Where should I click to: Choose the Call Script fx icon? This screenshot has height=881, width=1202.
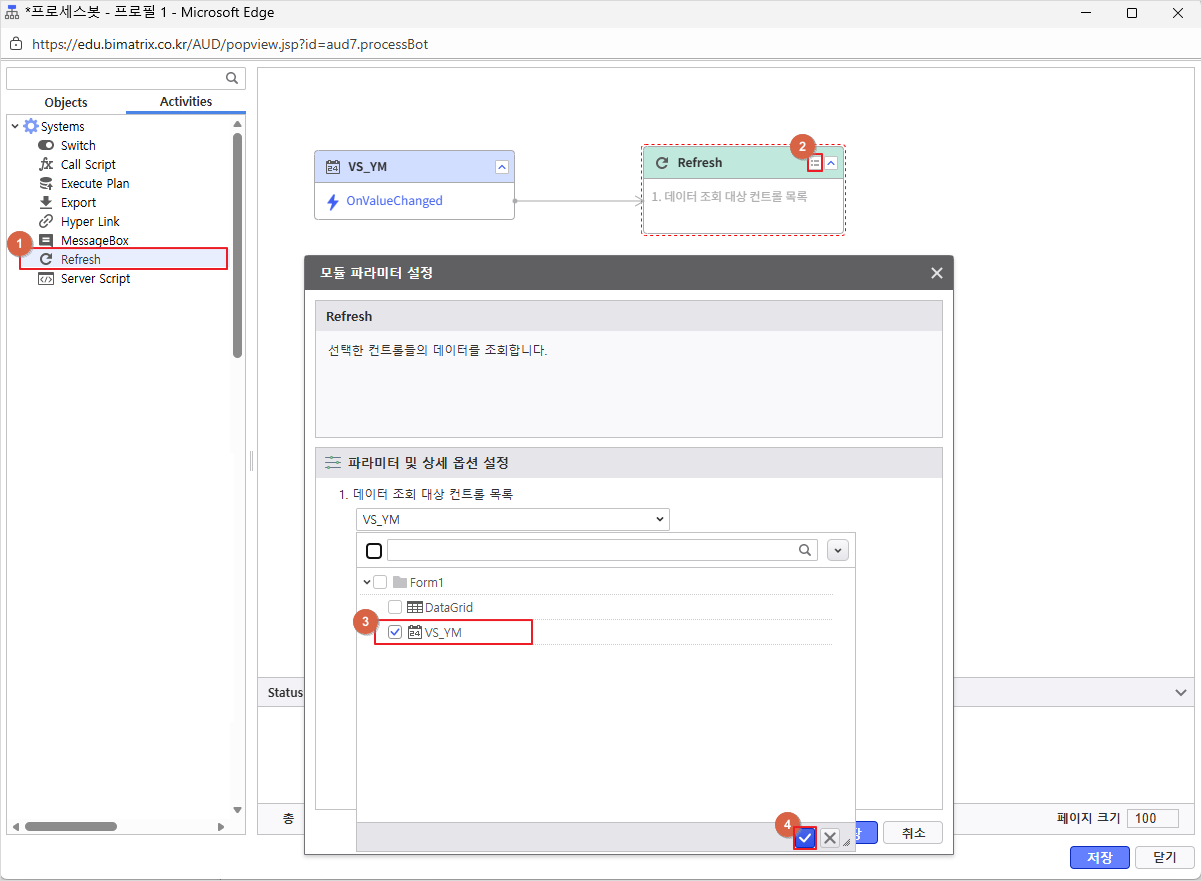point(46,165)
